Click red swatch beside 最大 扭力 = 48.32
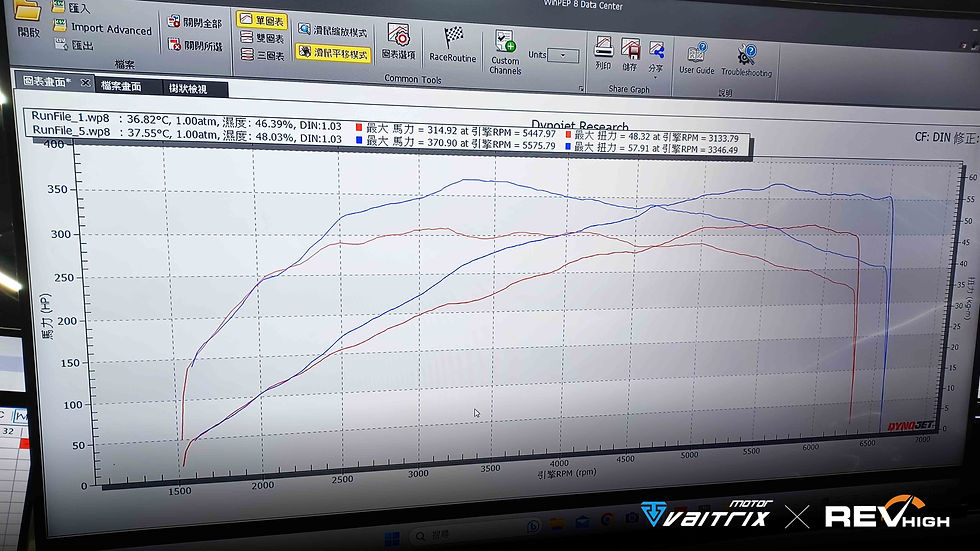Screen dimensions: 980x551 pyautogui.click(x=568, y=134)
